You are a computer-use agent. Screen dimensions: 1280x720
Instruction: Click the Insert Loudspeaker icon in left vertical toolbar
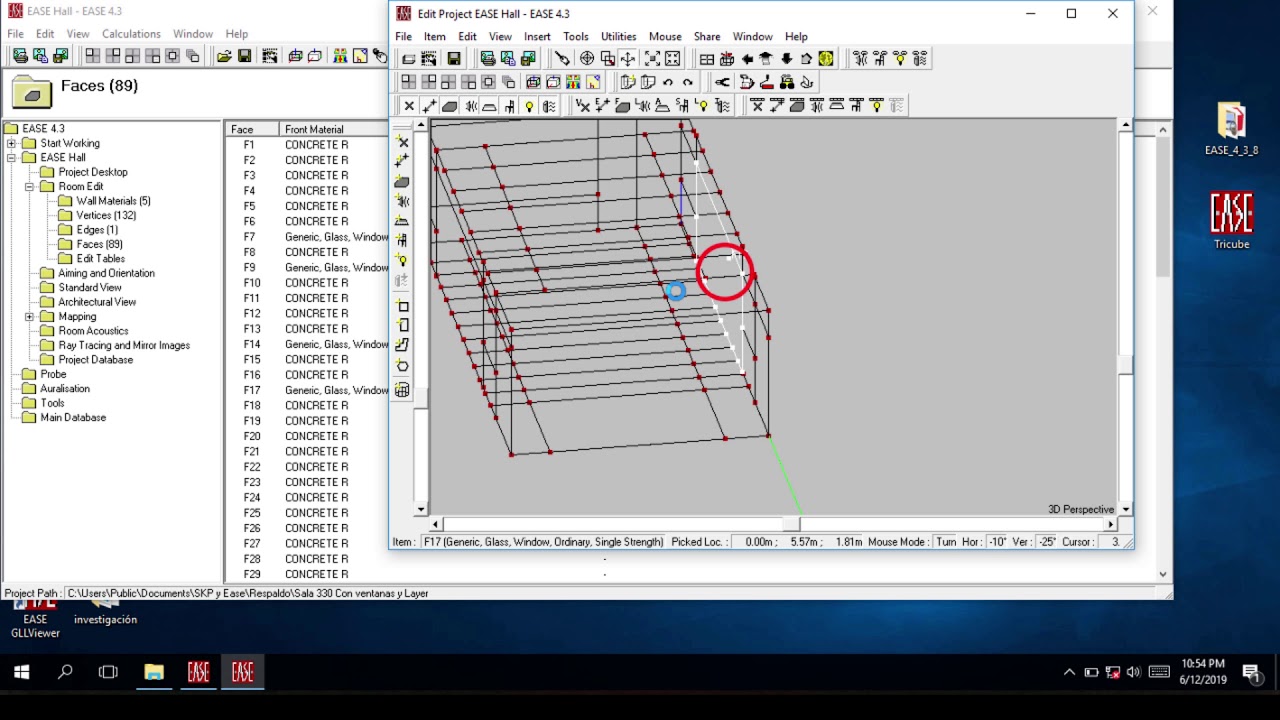402,201
